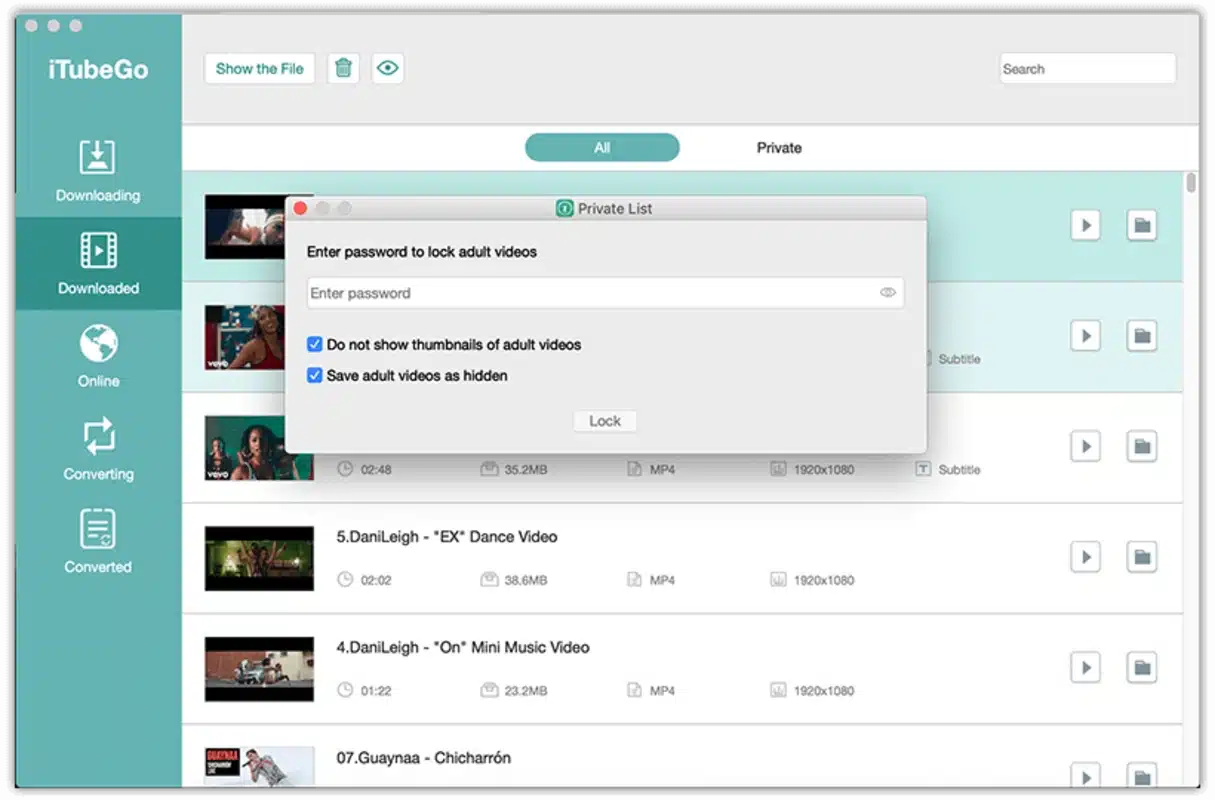Click thumbnail of Guaynaa - Chicharrón

point(259,767)
